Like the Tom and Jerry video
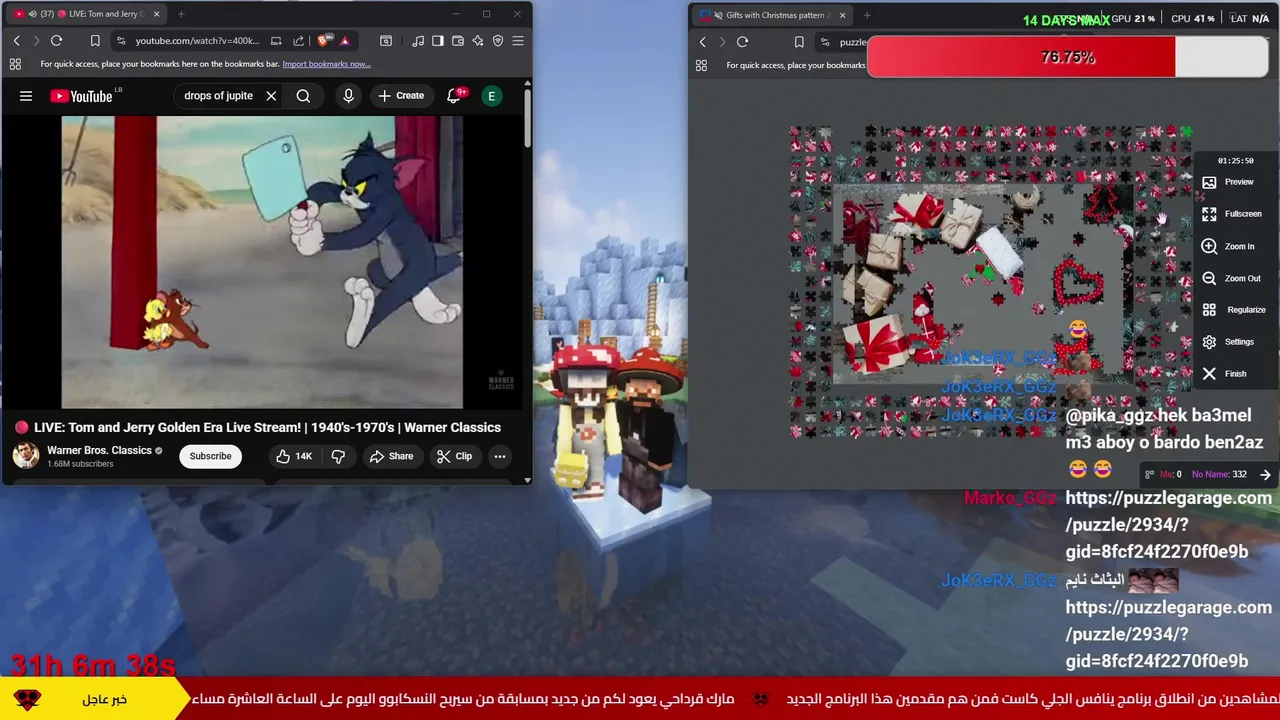The width and height of the screenshot is (1280, 720). point(294,456)
